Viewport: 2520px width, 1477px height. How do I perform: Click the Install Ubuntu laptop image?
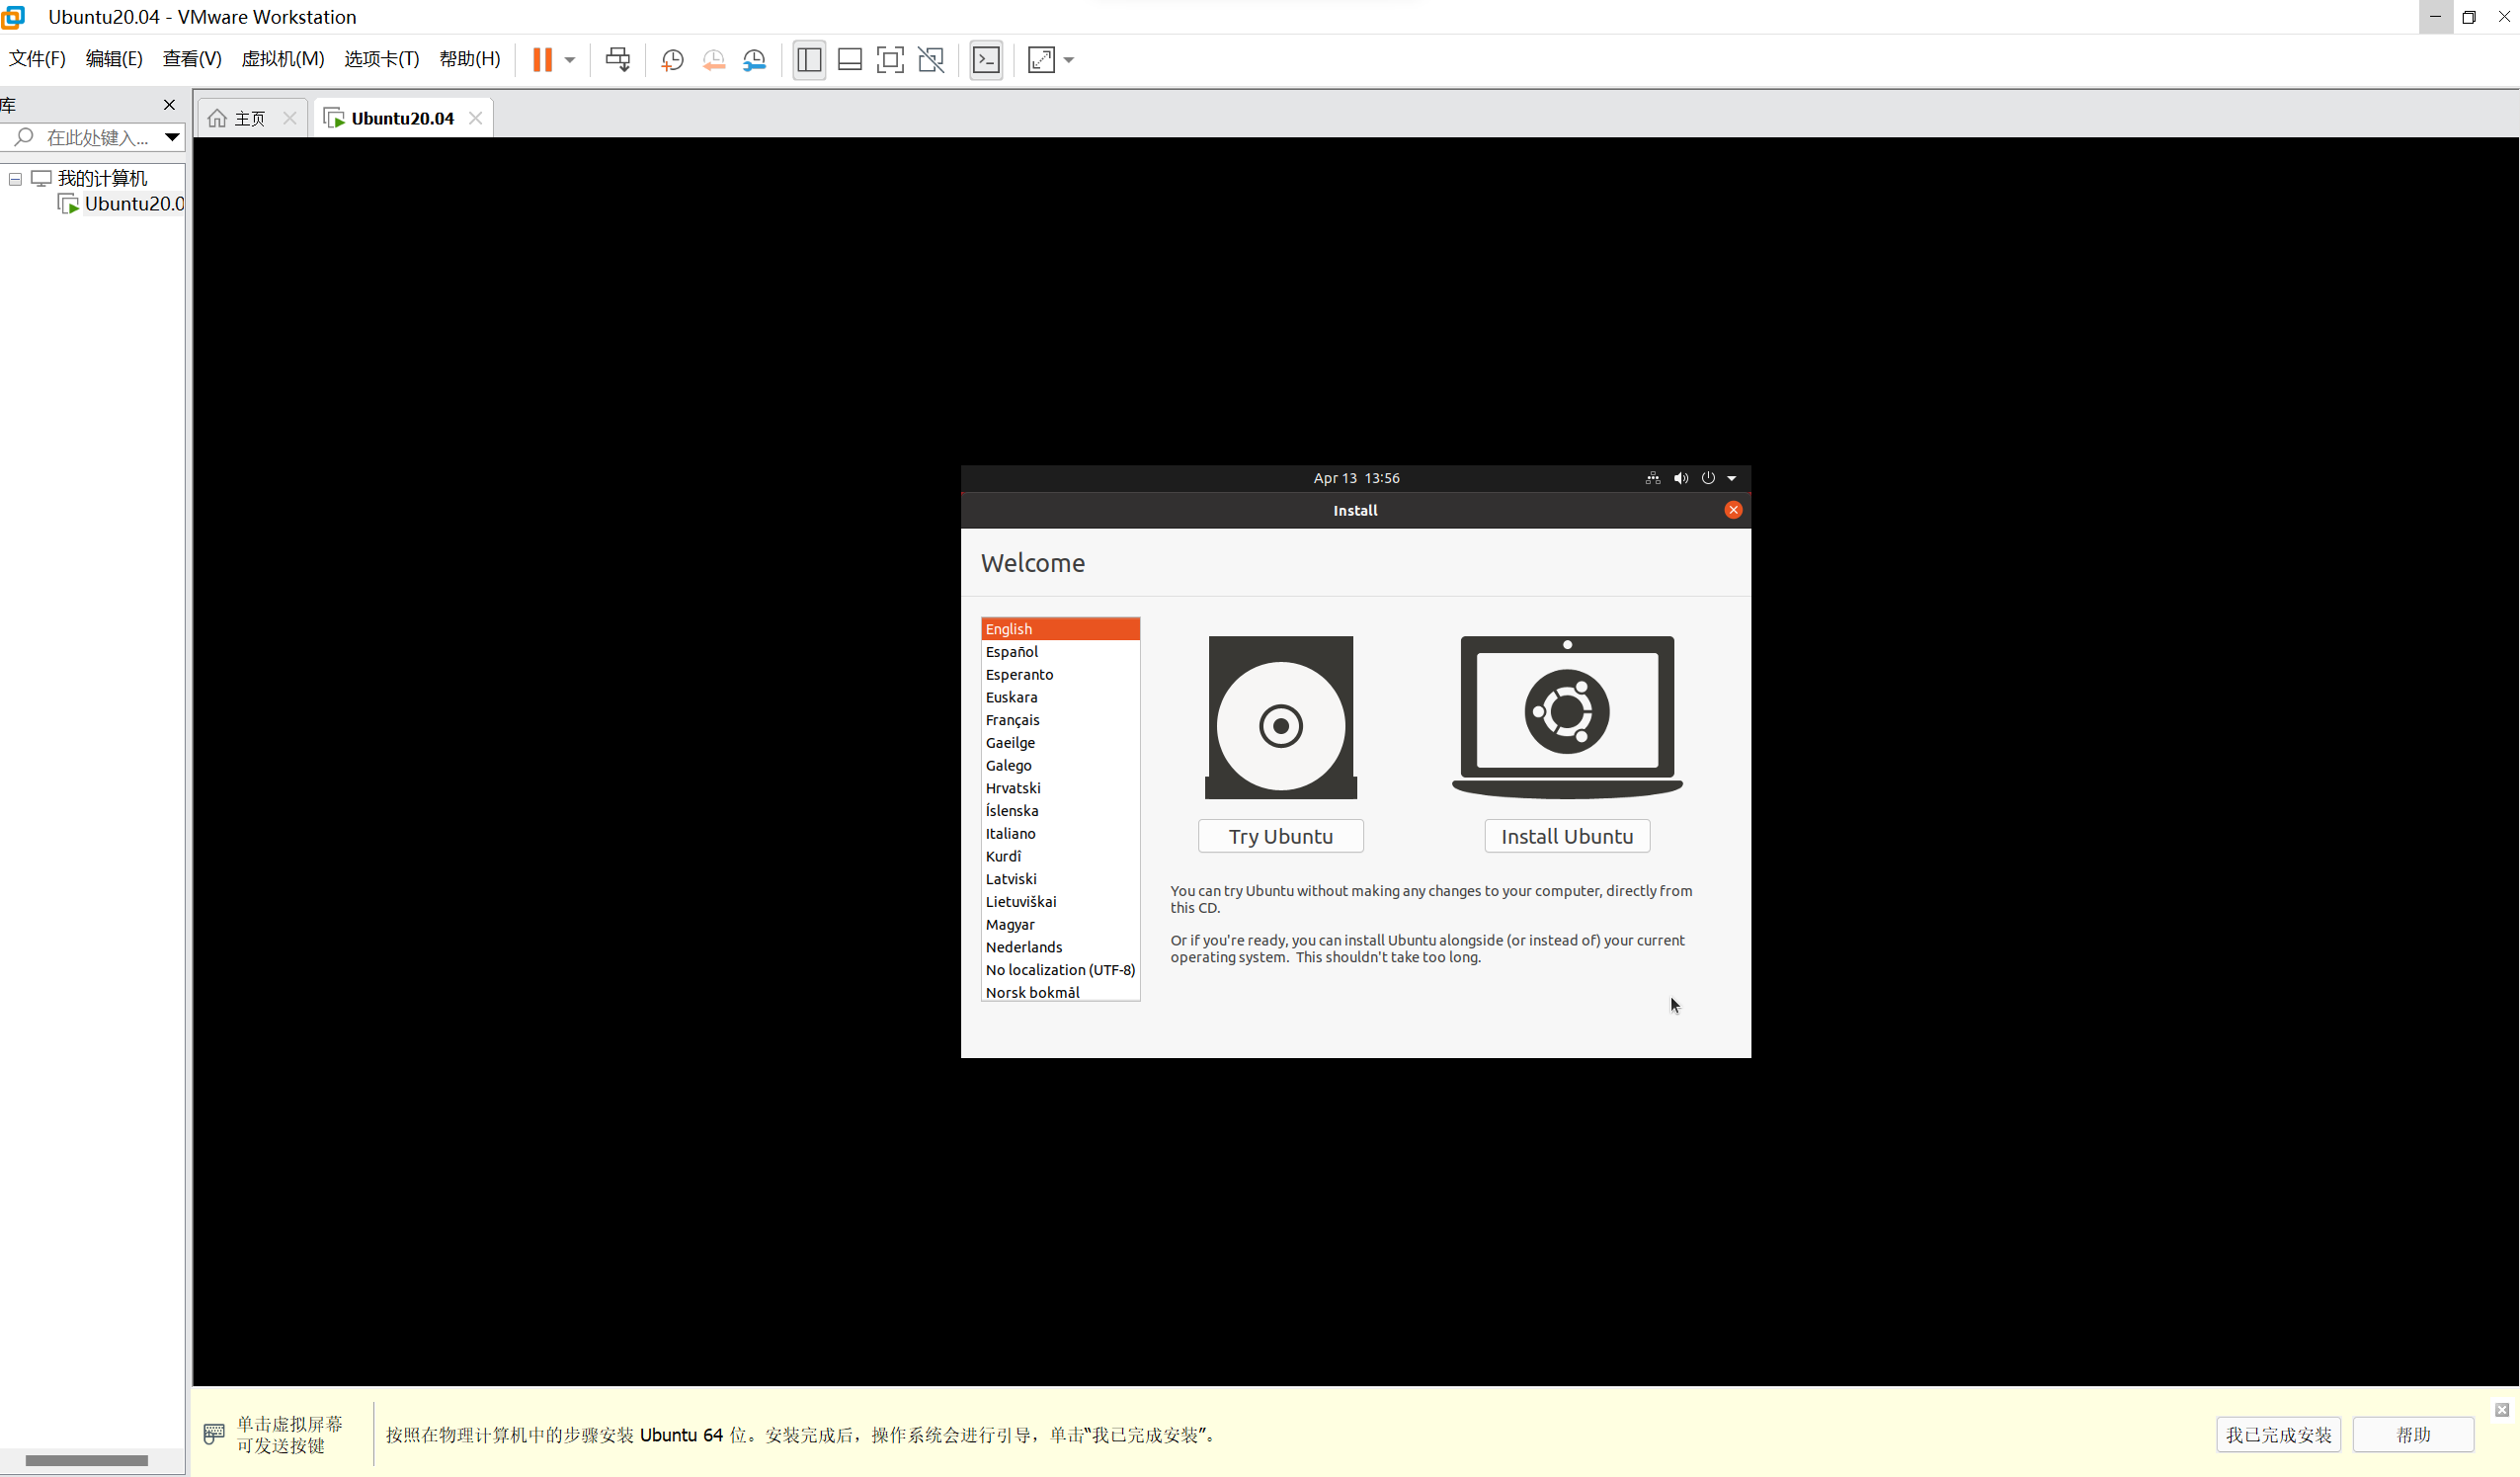coord(1567,717)
